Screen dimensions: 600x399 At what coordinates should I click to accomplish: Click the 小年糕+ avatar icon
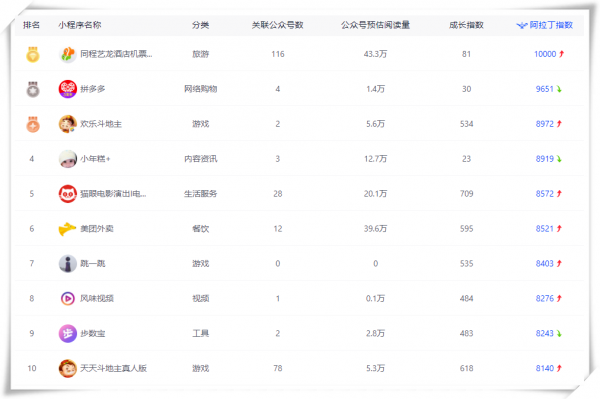[68, 159]
